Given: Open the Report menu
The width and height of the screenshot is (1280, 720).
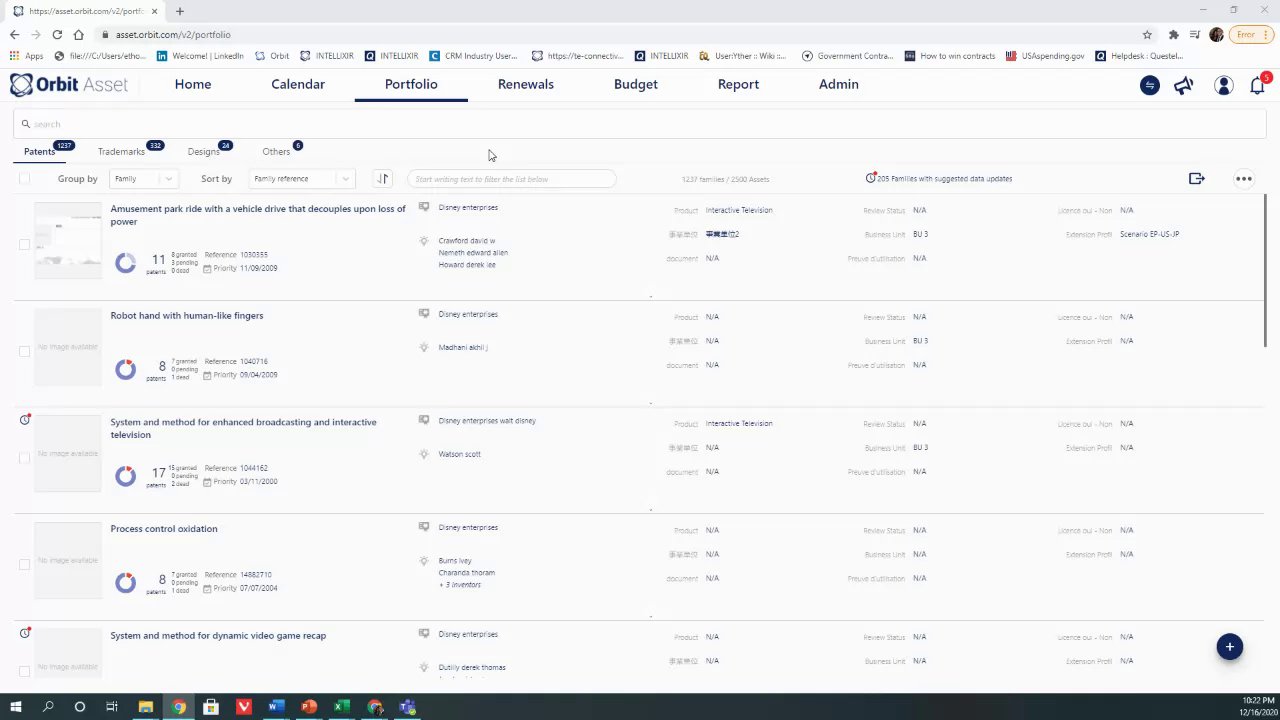Looking at the screenshot, I should 738,84.
